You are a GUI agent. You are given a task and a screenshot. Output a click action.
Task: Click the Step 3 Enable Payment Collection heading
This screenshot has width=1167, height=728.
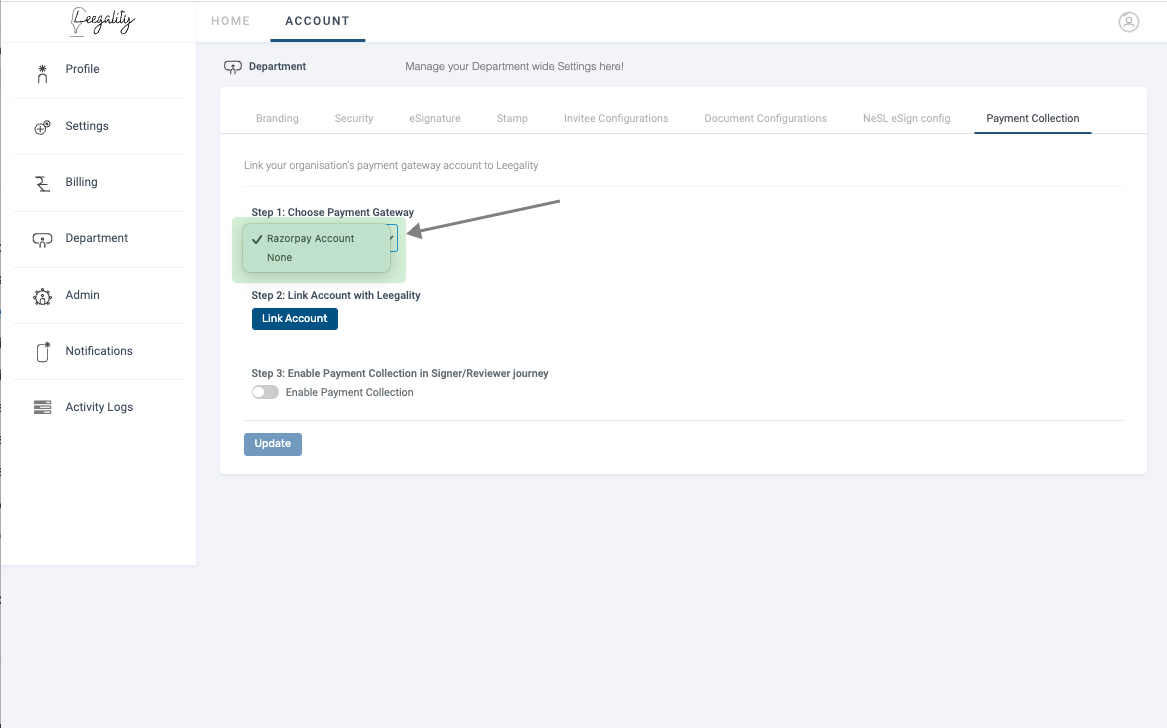point(400,374)
